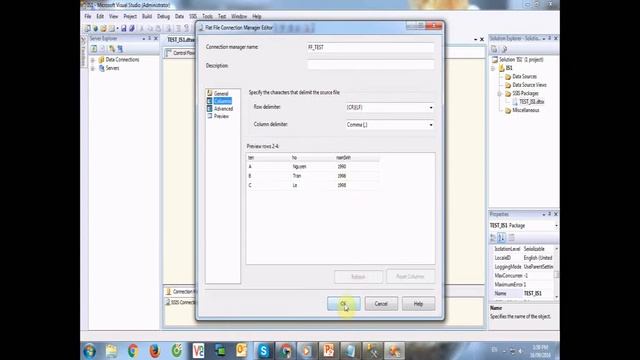The image size is (640, 360).
Task: Click the Connection manager name field
Action: (x=370, y=47)
